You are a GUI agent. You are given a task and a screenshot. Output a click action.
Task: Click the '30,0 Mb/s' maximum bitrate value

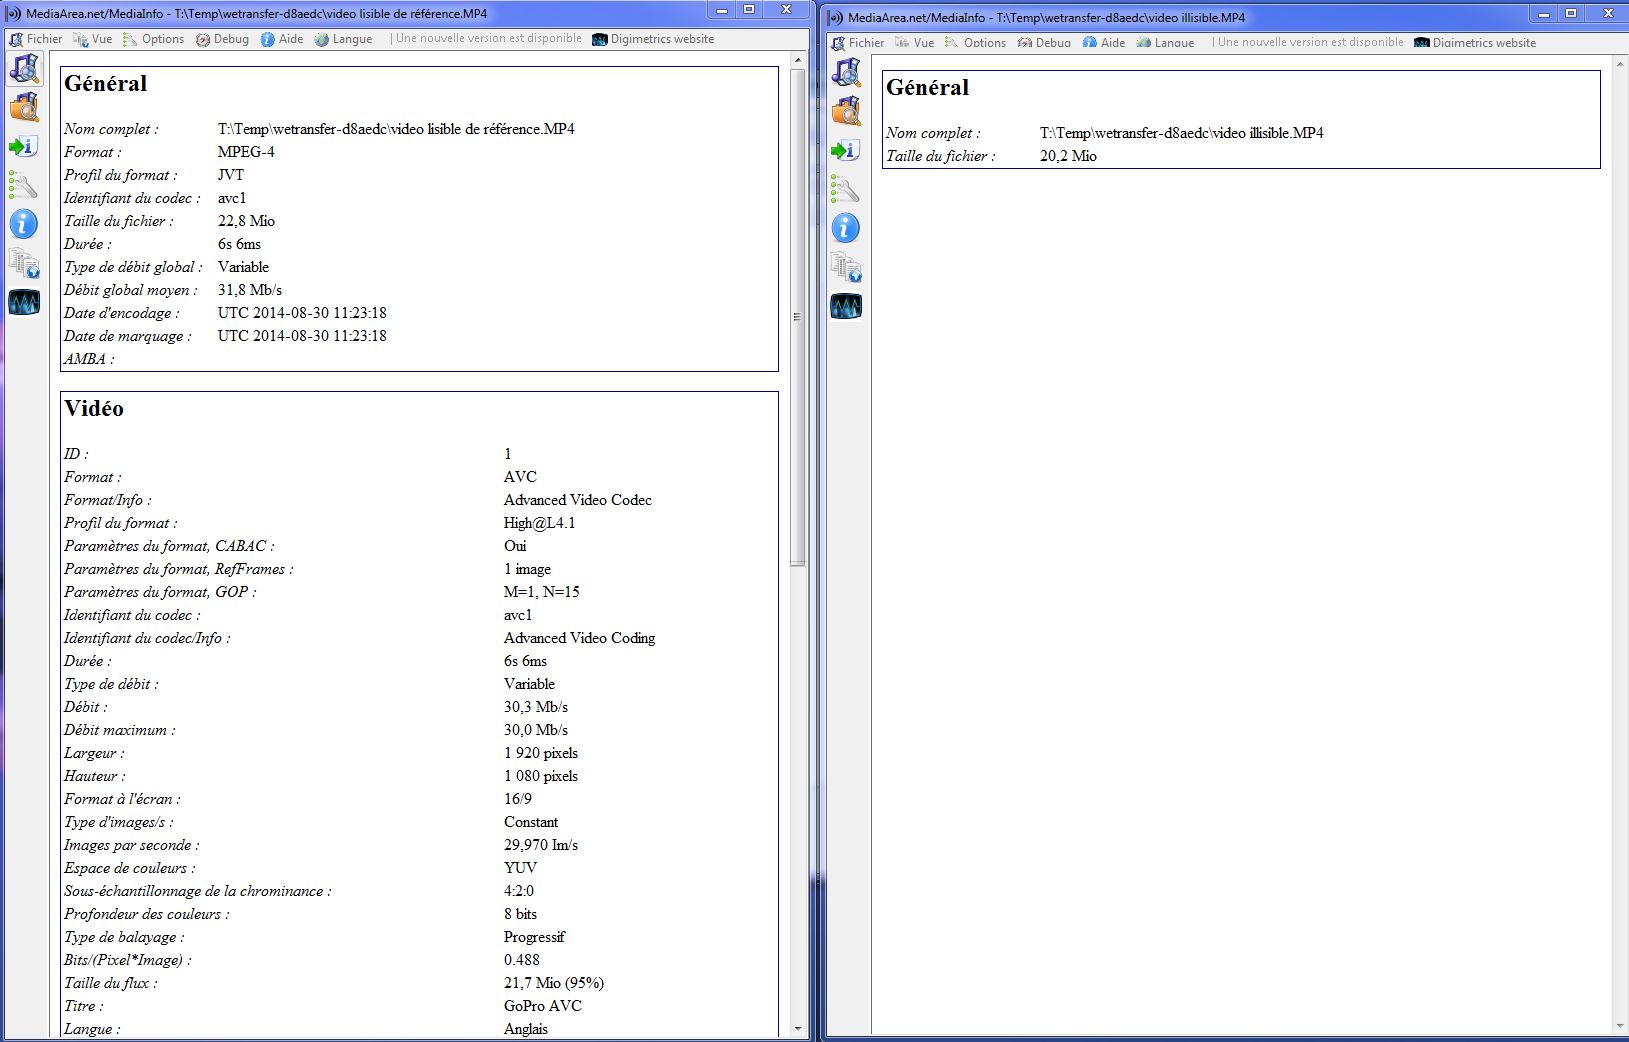tap(536, 730)
